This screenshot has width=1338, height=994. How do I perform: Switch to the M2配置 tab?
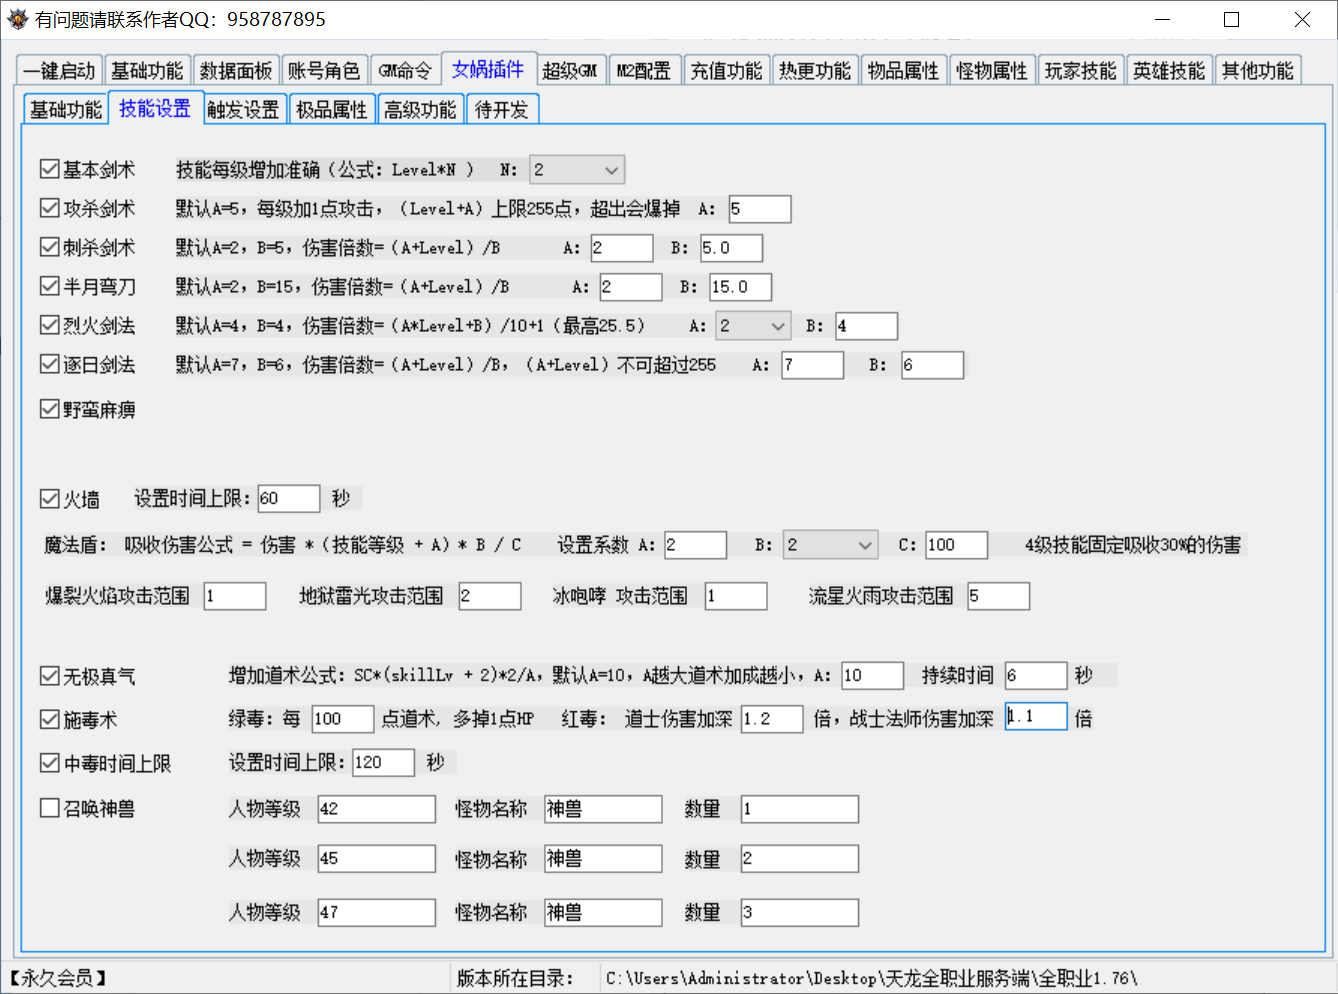[644, 70]
